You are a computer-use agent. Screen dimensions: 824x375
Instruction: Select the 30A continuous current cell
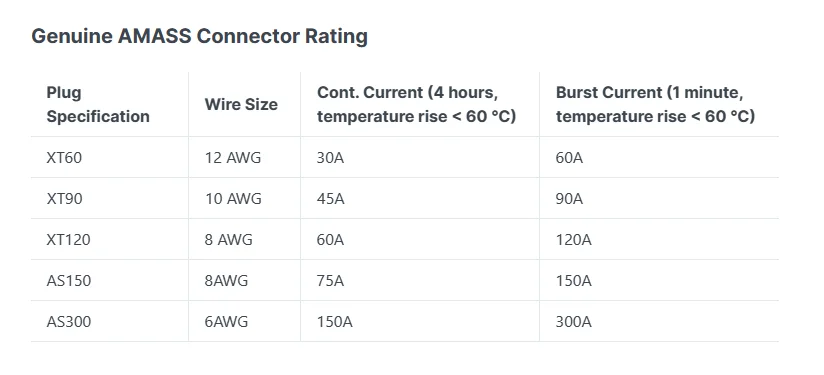tap(331, 158)
